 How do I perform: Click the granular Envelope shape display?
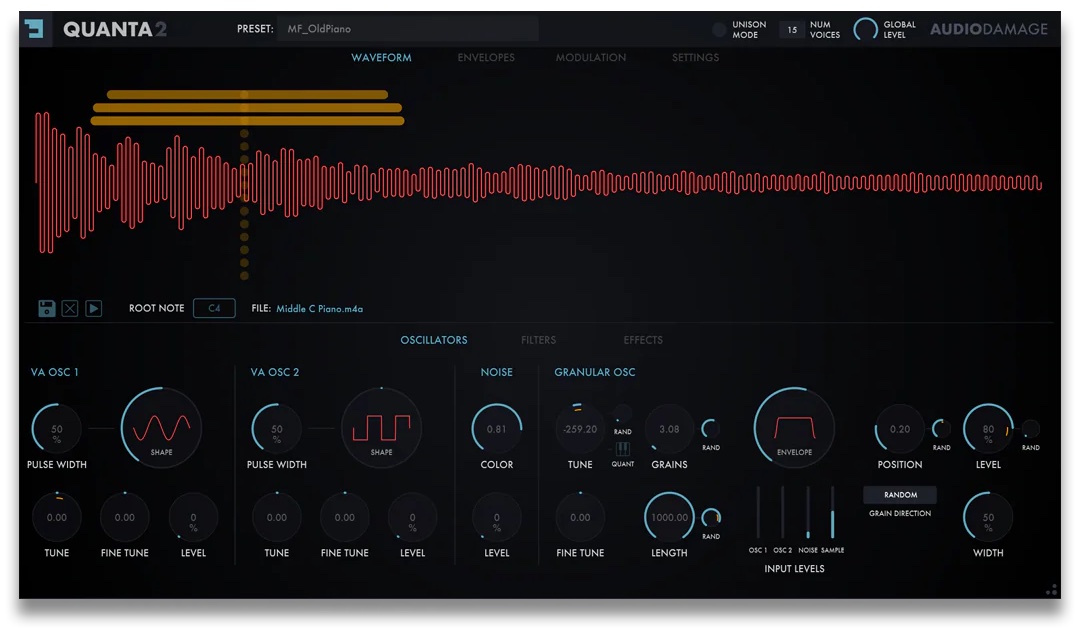coord(794,428)
